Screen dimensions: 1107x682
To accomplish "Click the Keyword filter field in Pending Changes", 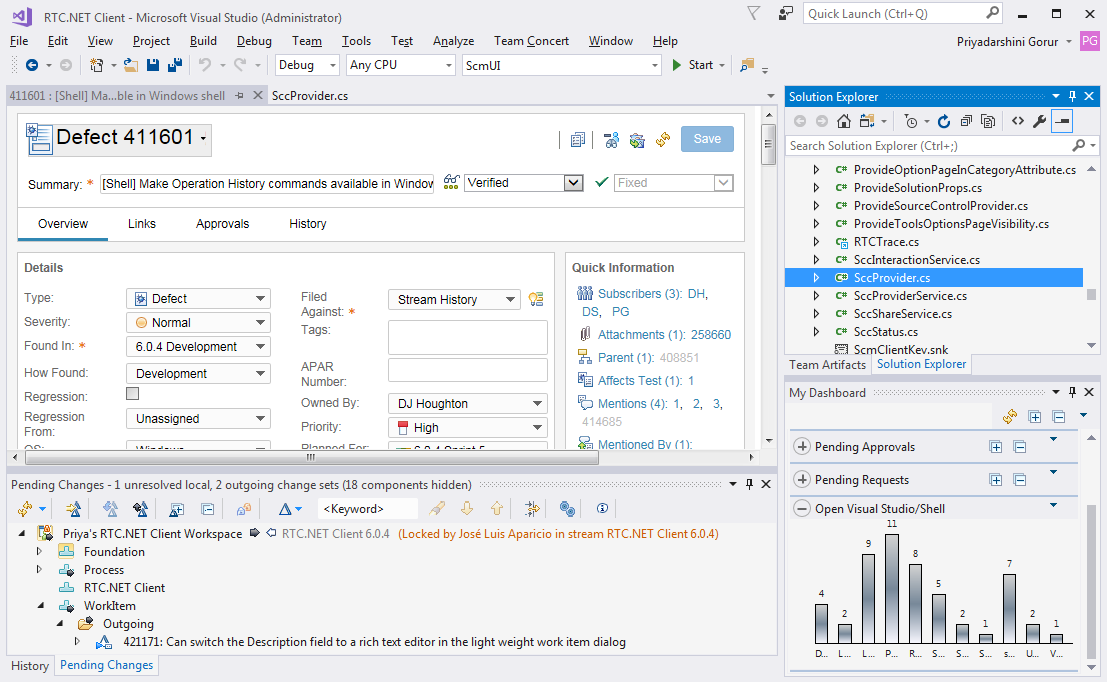I will click(x=368, y=508).
